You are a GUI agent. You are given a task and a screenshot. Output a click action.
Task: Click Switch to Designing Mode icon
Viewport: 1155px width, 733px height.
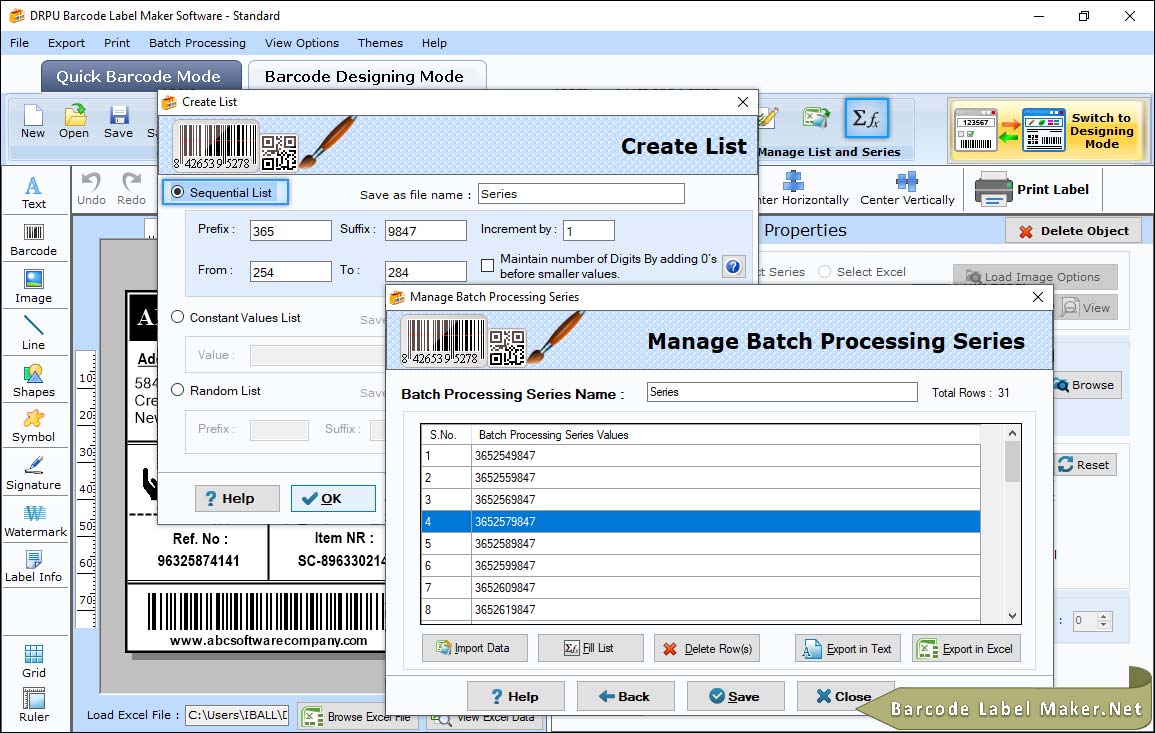click(1049, 130)
